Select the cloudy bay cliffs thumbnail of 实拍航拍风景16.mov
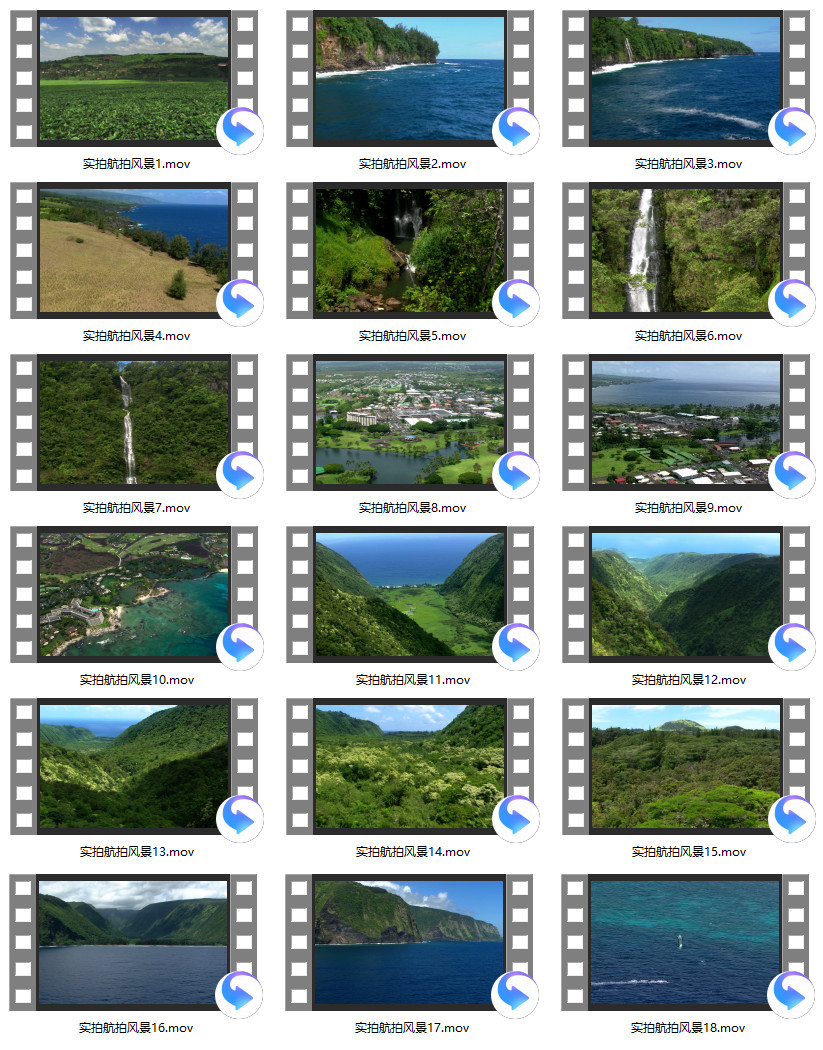The image size is (823, 1050). (x=133, y=942)
